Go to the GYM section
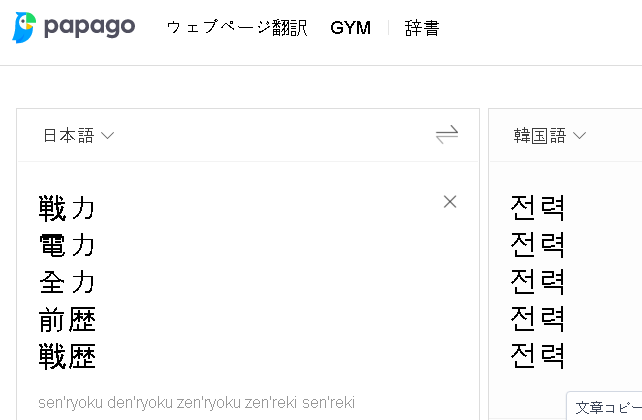 (350, 28)
